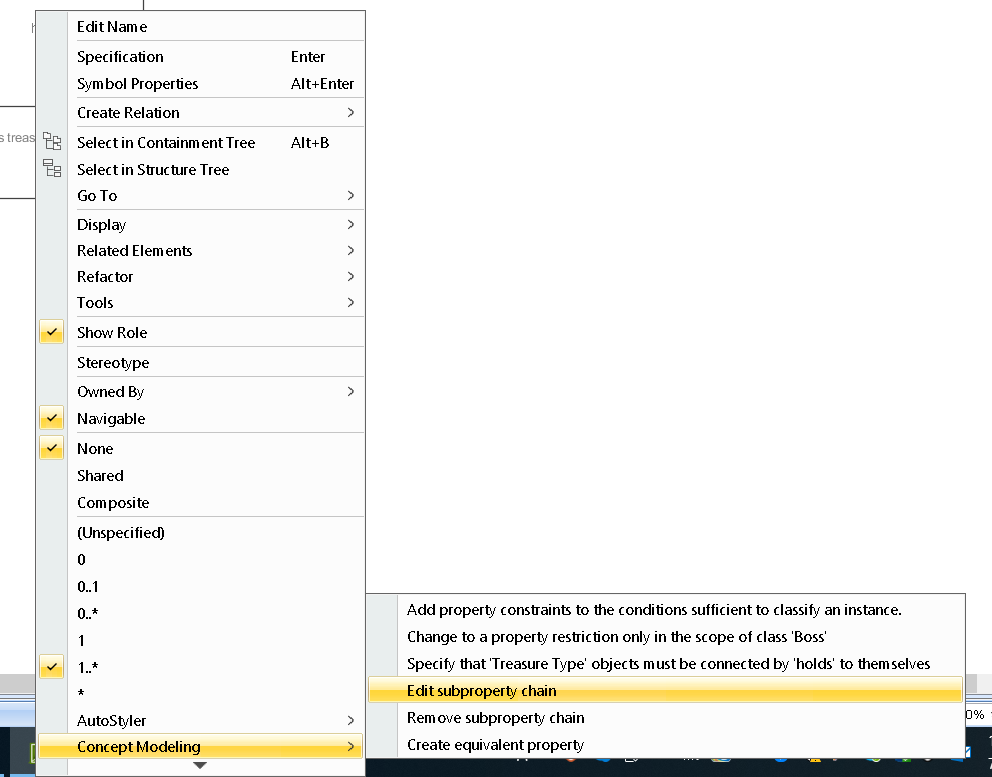Image resolution: width=992 pixels, height=777 pixels.
Task: Click Edit Name menu entry
Action: pyautogui.click(x=201, y=27)
